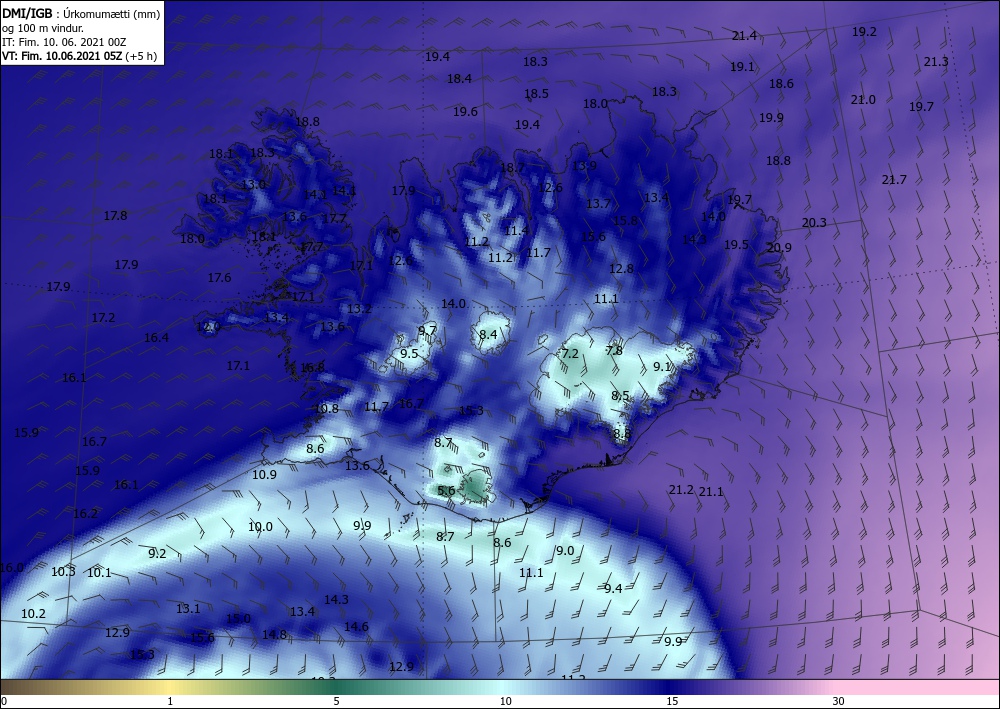The width and height of the screenshot is (1000, 709).
Task: Click the 18.6 value label
Action: pyautogui.click(x=781, y=84)
